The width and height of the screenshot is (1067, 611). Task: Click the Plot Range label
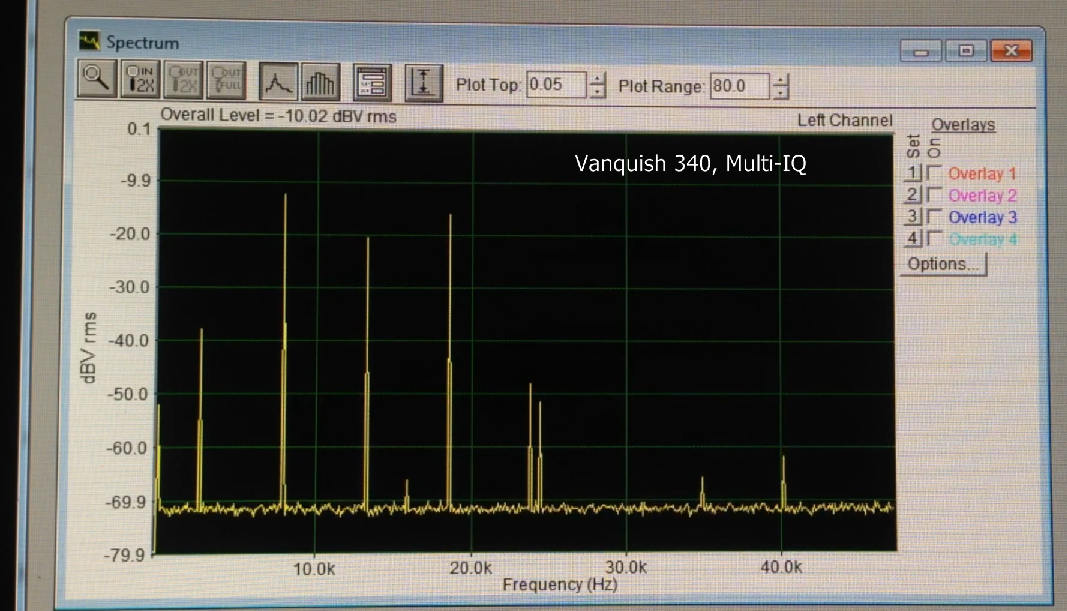(661, 86)
